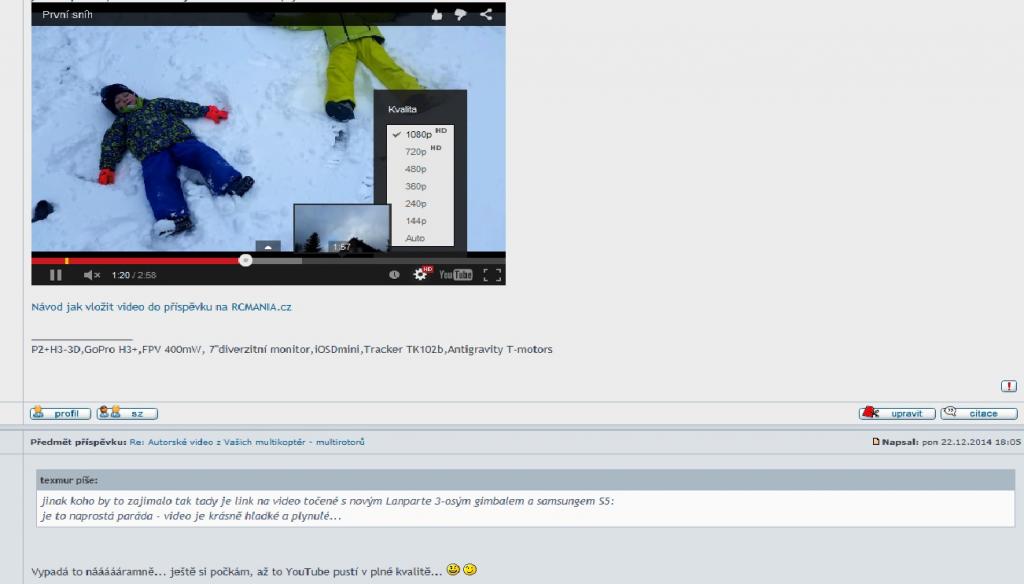The height and width of the screenshot is (584, 1024).
Task: Select 1080p HD quality option
Action: pyautogui.click(x=418, y=134)
